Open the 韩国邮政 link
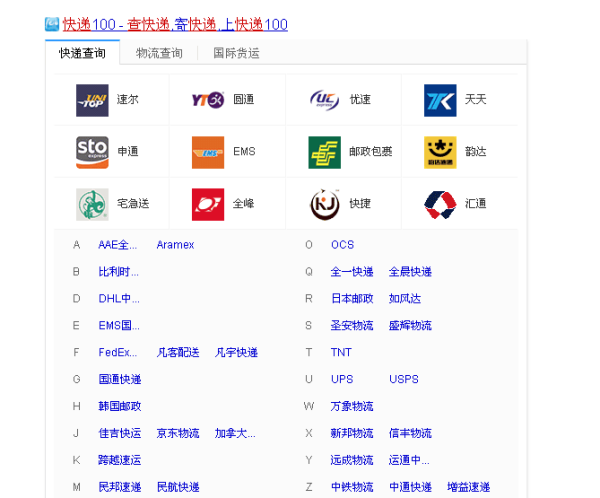This screenshot has height=498, width=600. click(120, 406)
